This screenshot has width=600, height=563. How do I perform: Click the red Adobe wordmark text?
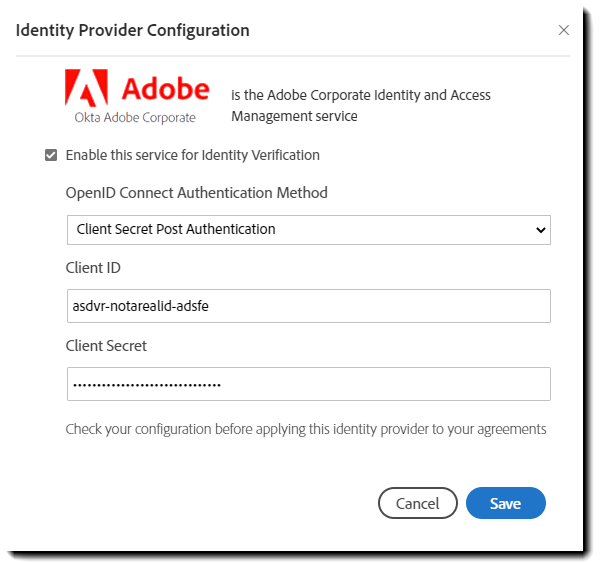[165, 89]
